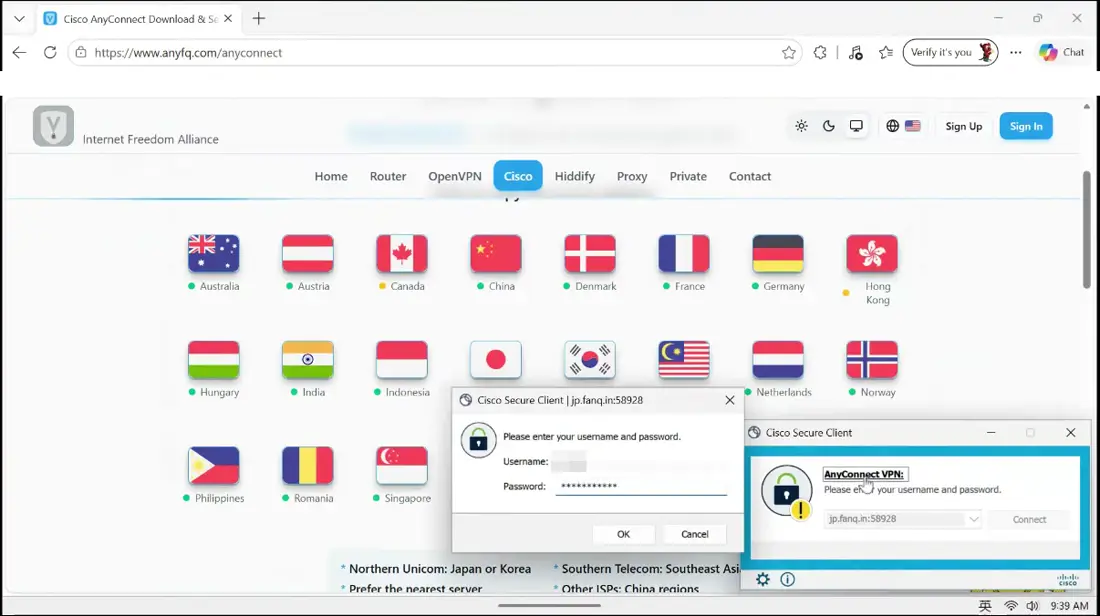The image size is (1100, 616).
Task: Open the Sign Up link
Action: [x=964, y=126]
